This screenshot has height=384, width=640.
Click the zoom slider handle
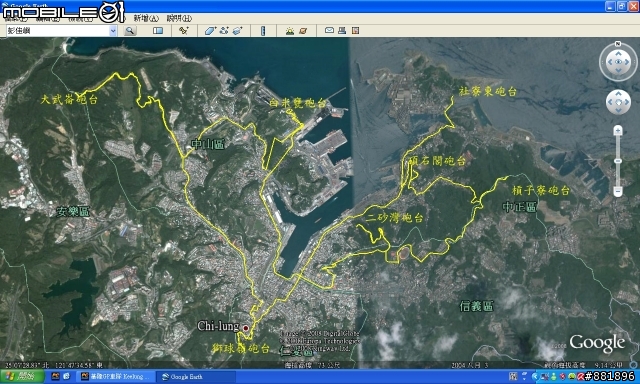coord(618,161)
